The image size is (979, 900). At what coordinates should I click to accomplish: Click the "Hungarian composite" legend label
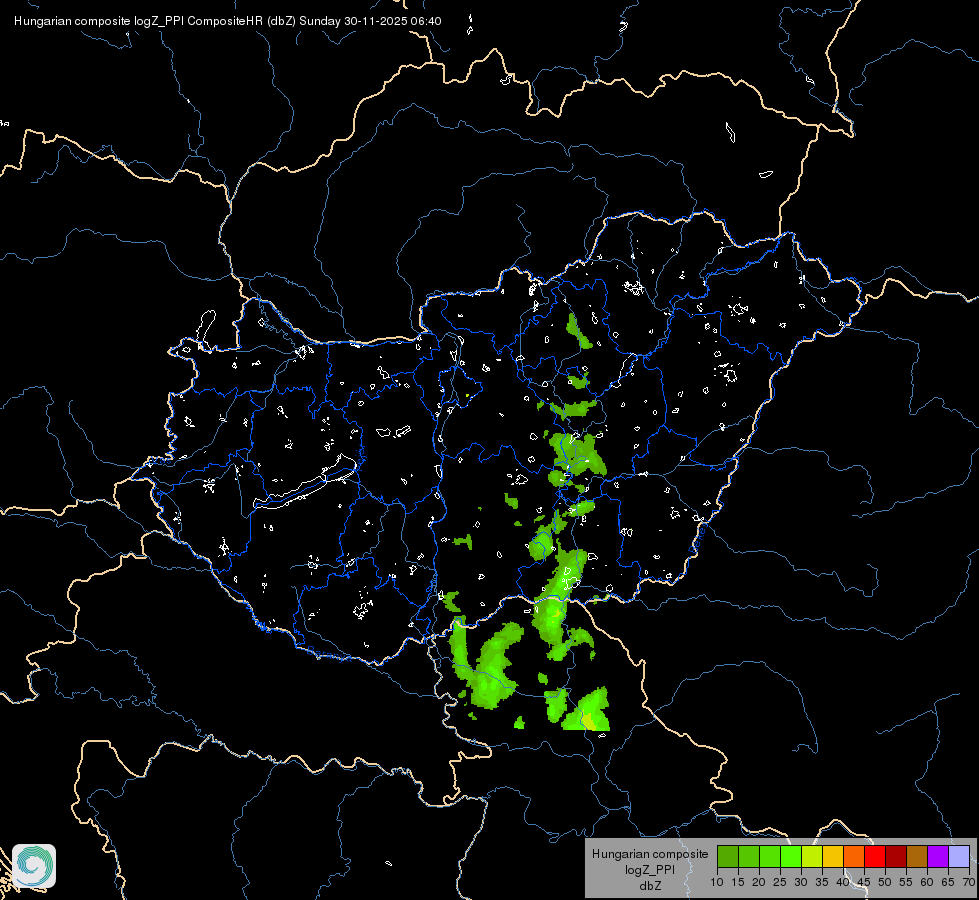650,854
